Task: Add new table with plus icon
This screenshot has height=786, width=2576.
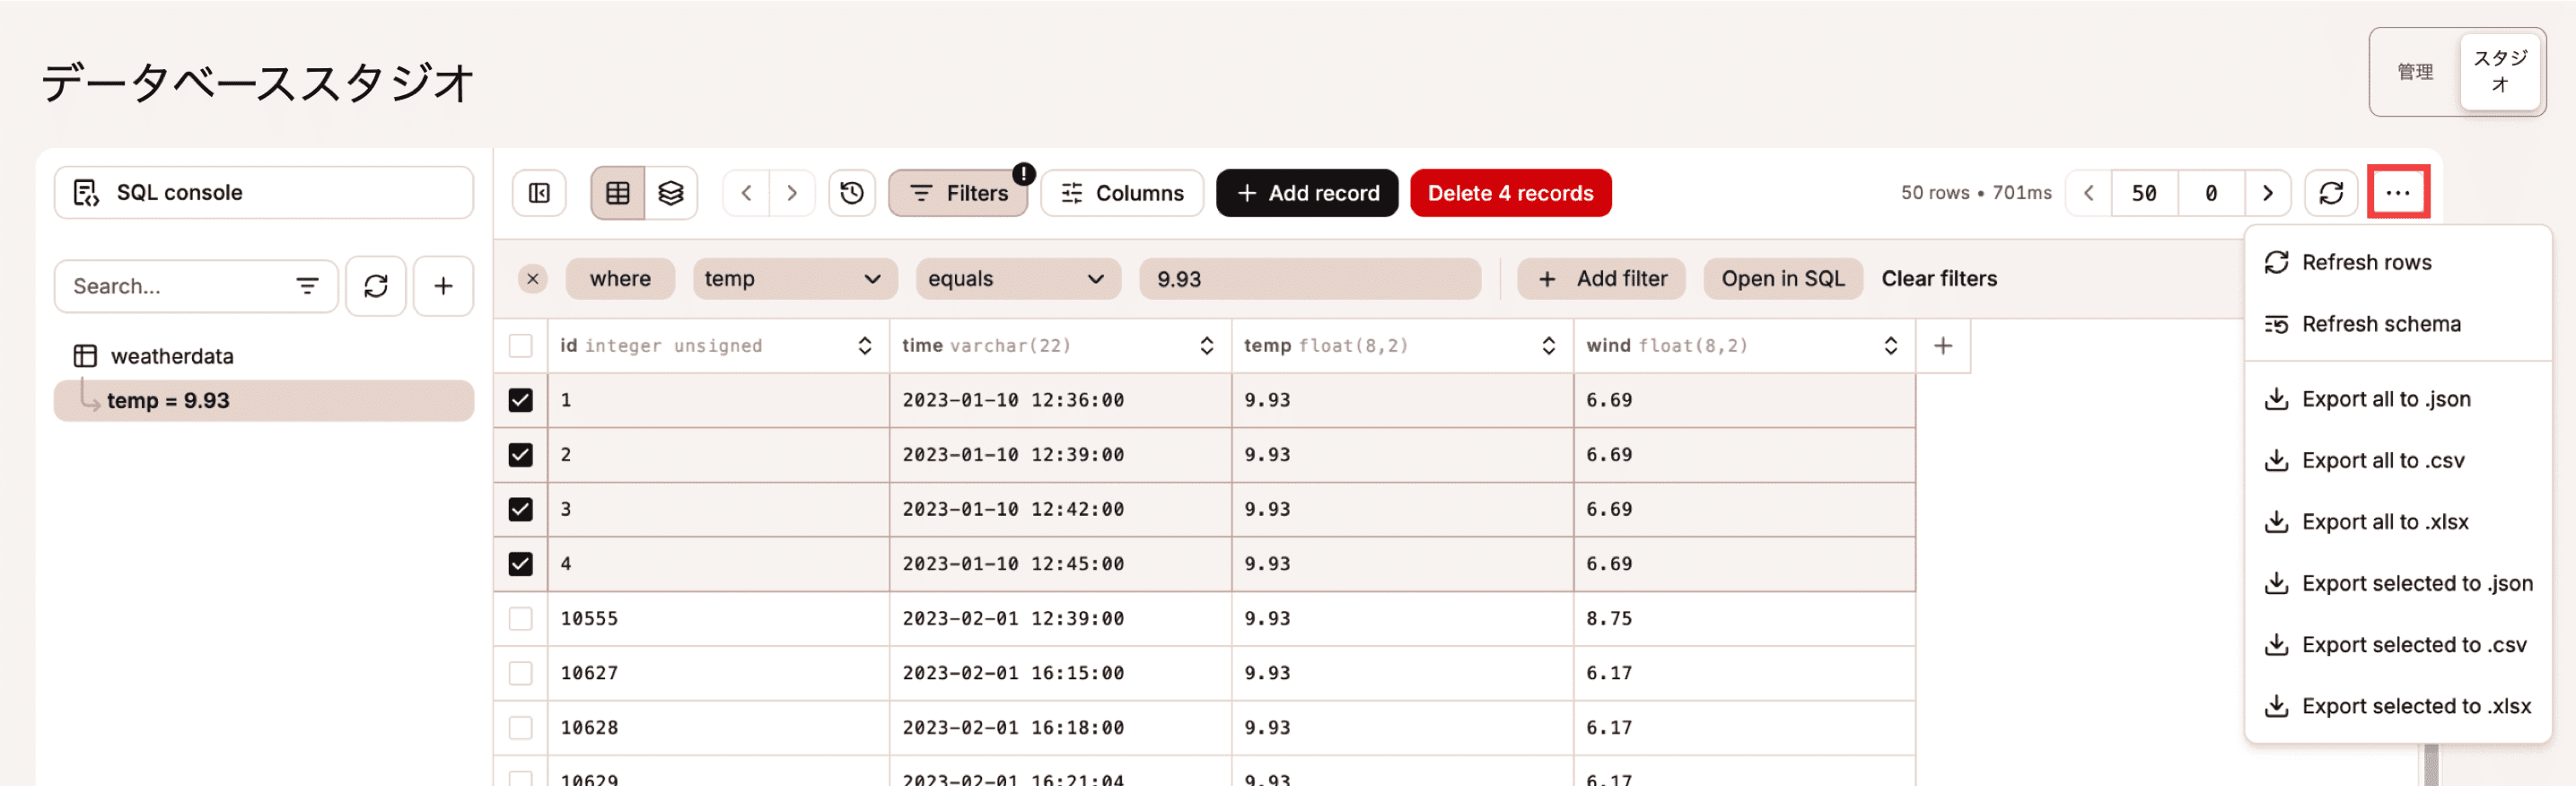Action: click(x=443, y=287)
